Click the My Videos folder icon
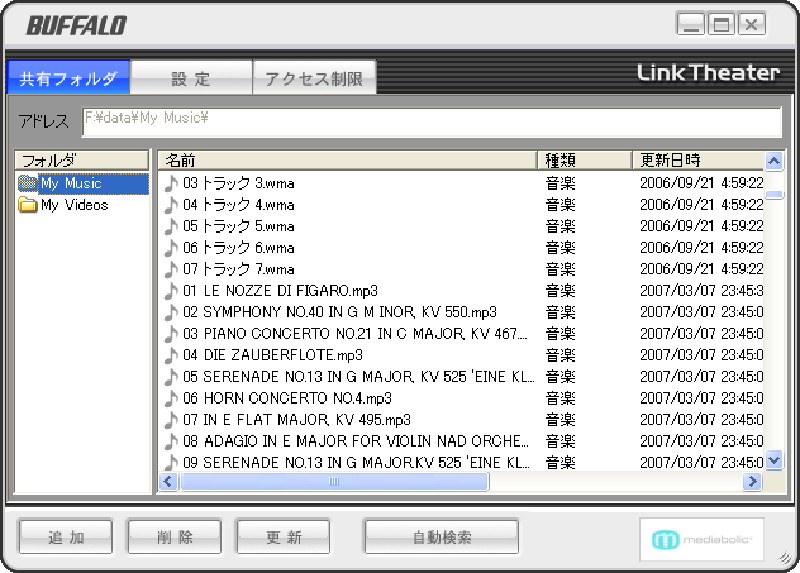 tap(28, 205)
